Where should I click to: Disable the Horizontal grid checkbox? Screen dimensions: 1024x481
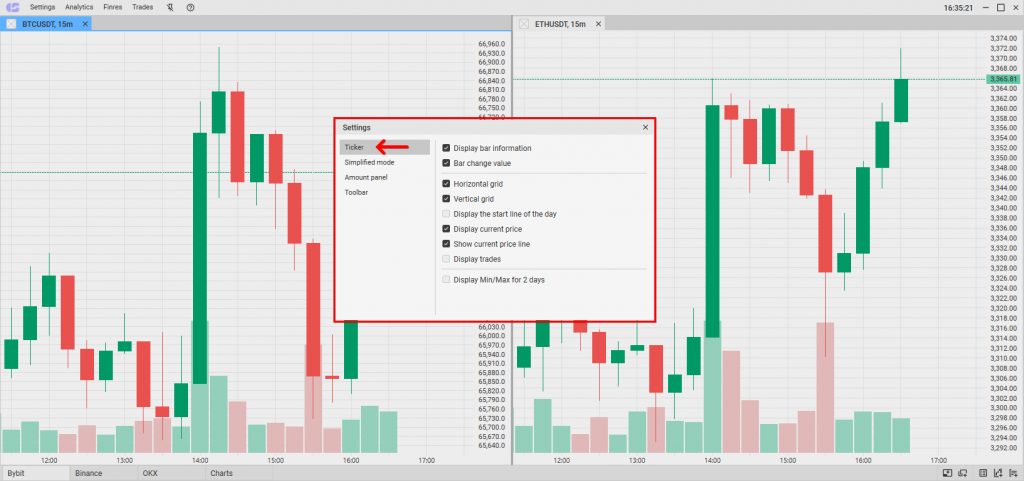(446, 184)
